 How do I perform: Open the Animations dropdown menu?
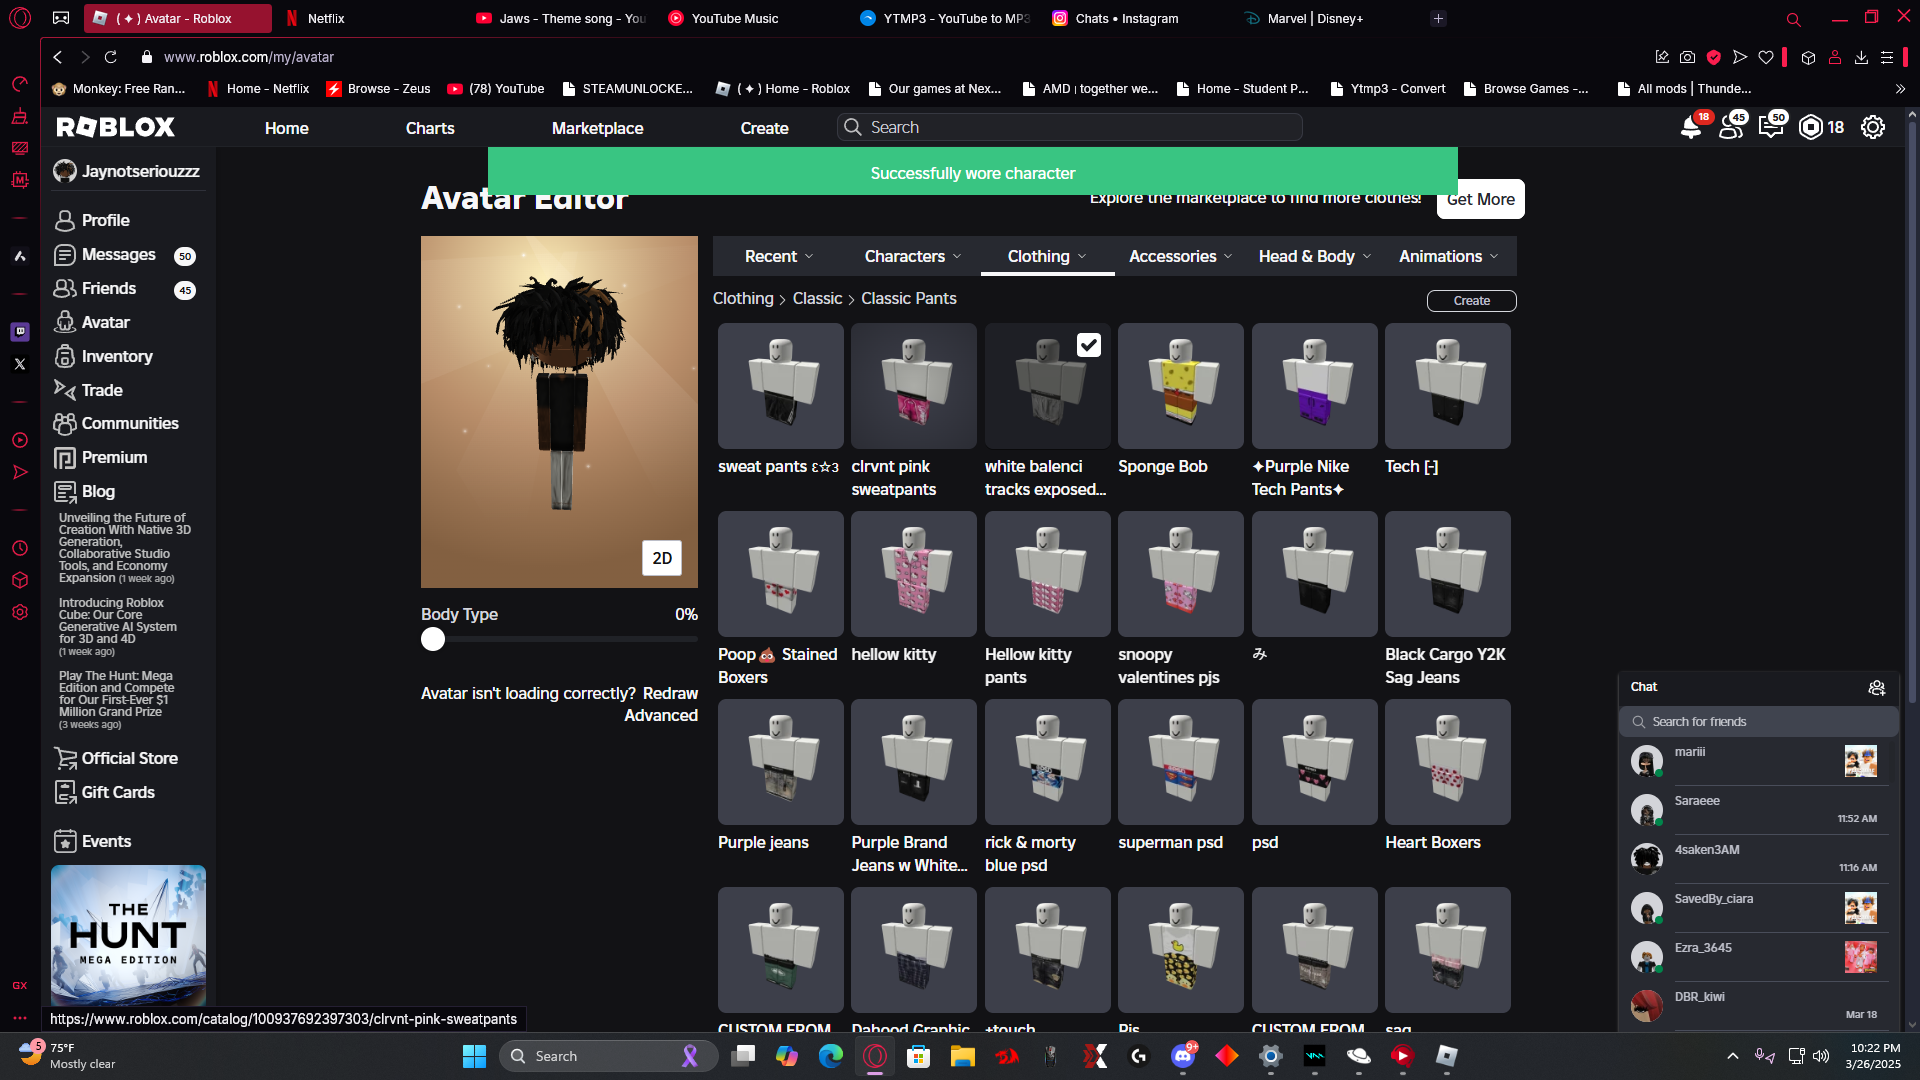coord(1448,257)
